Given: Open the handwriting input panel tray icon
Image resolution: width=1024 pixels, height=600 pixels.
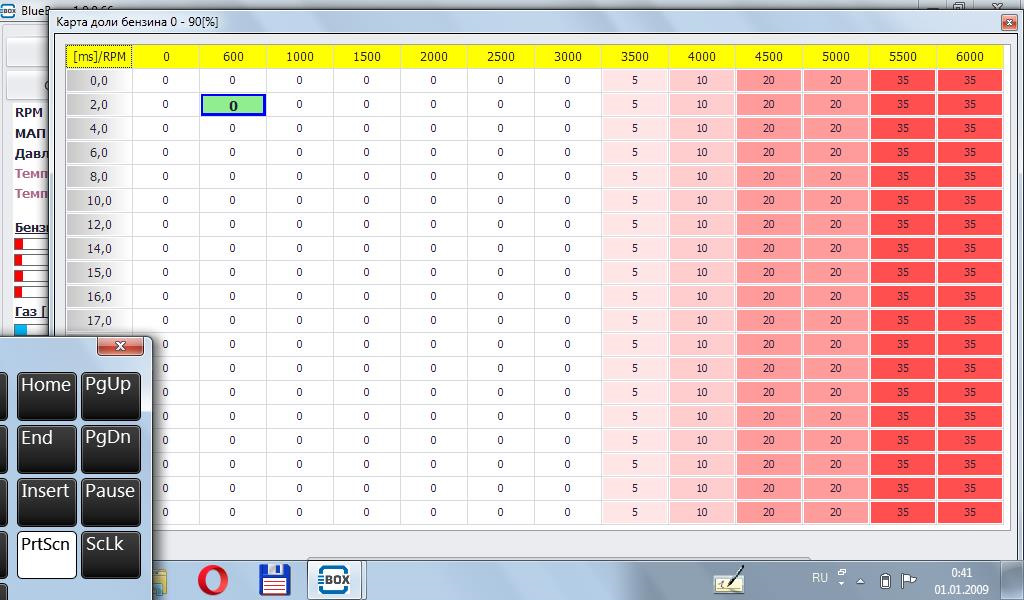Looking at the screenshot, I should point(729,580).
